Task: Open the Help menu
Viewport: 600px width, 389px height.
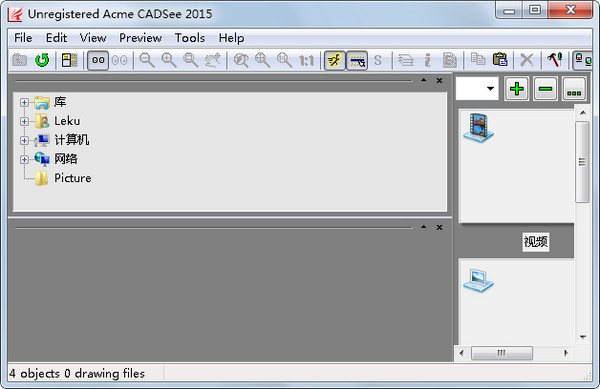Action: (x=231, y=38)
